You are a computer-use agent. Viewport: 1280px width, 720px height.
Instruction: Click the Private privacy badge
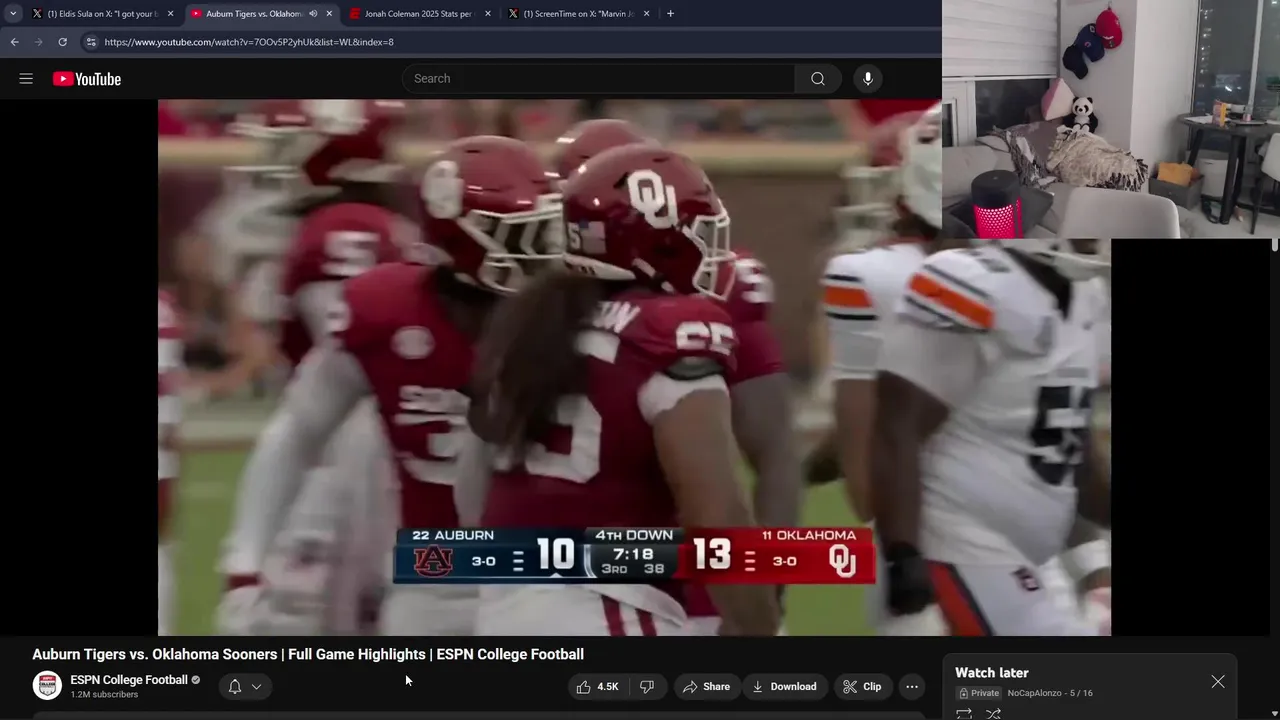click(x=979, y=693)
